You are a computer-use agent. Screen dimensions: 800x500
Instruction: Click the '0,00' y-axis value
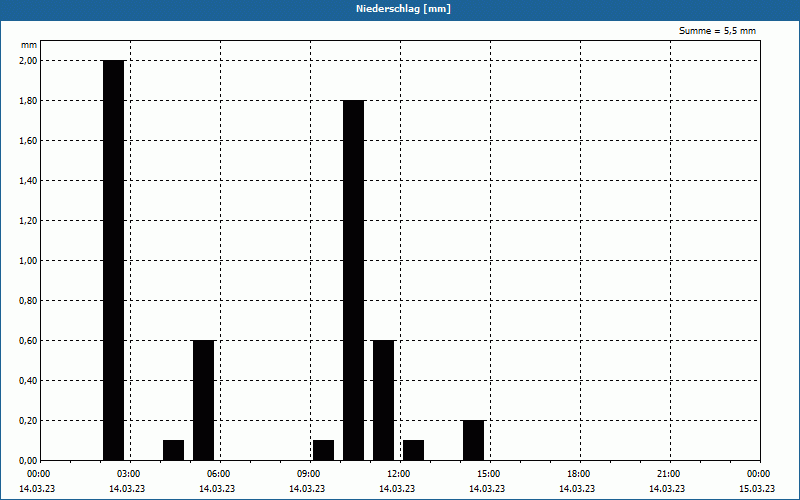(x=28, y=461)
